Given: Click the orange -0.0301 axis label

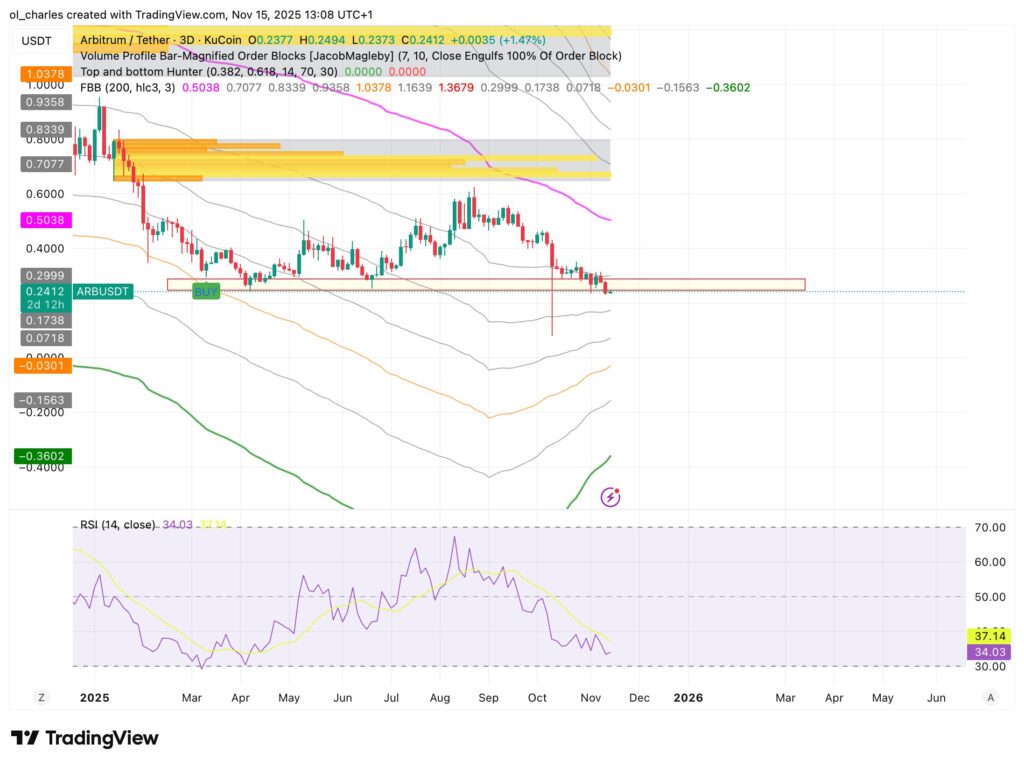Looking at the screenshot, I should 39,366.
